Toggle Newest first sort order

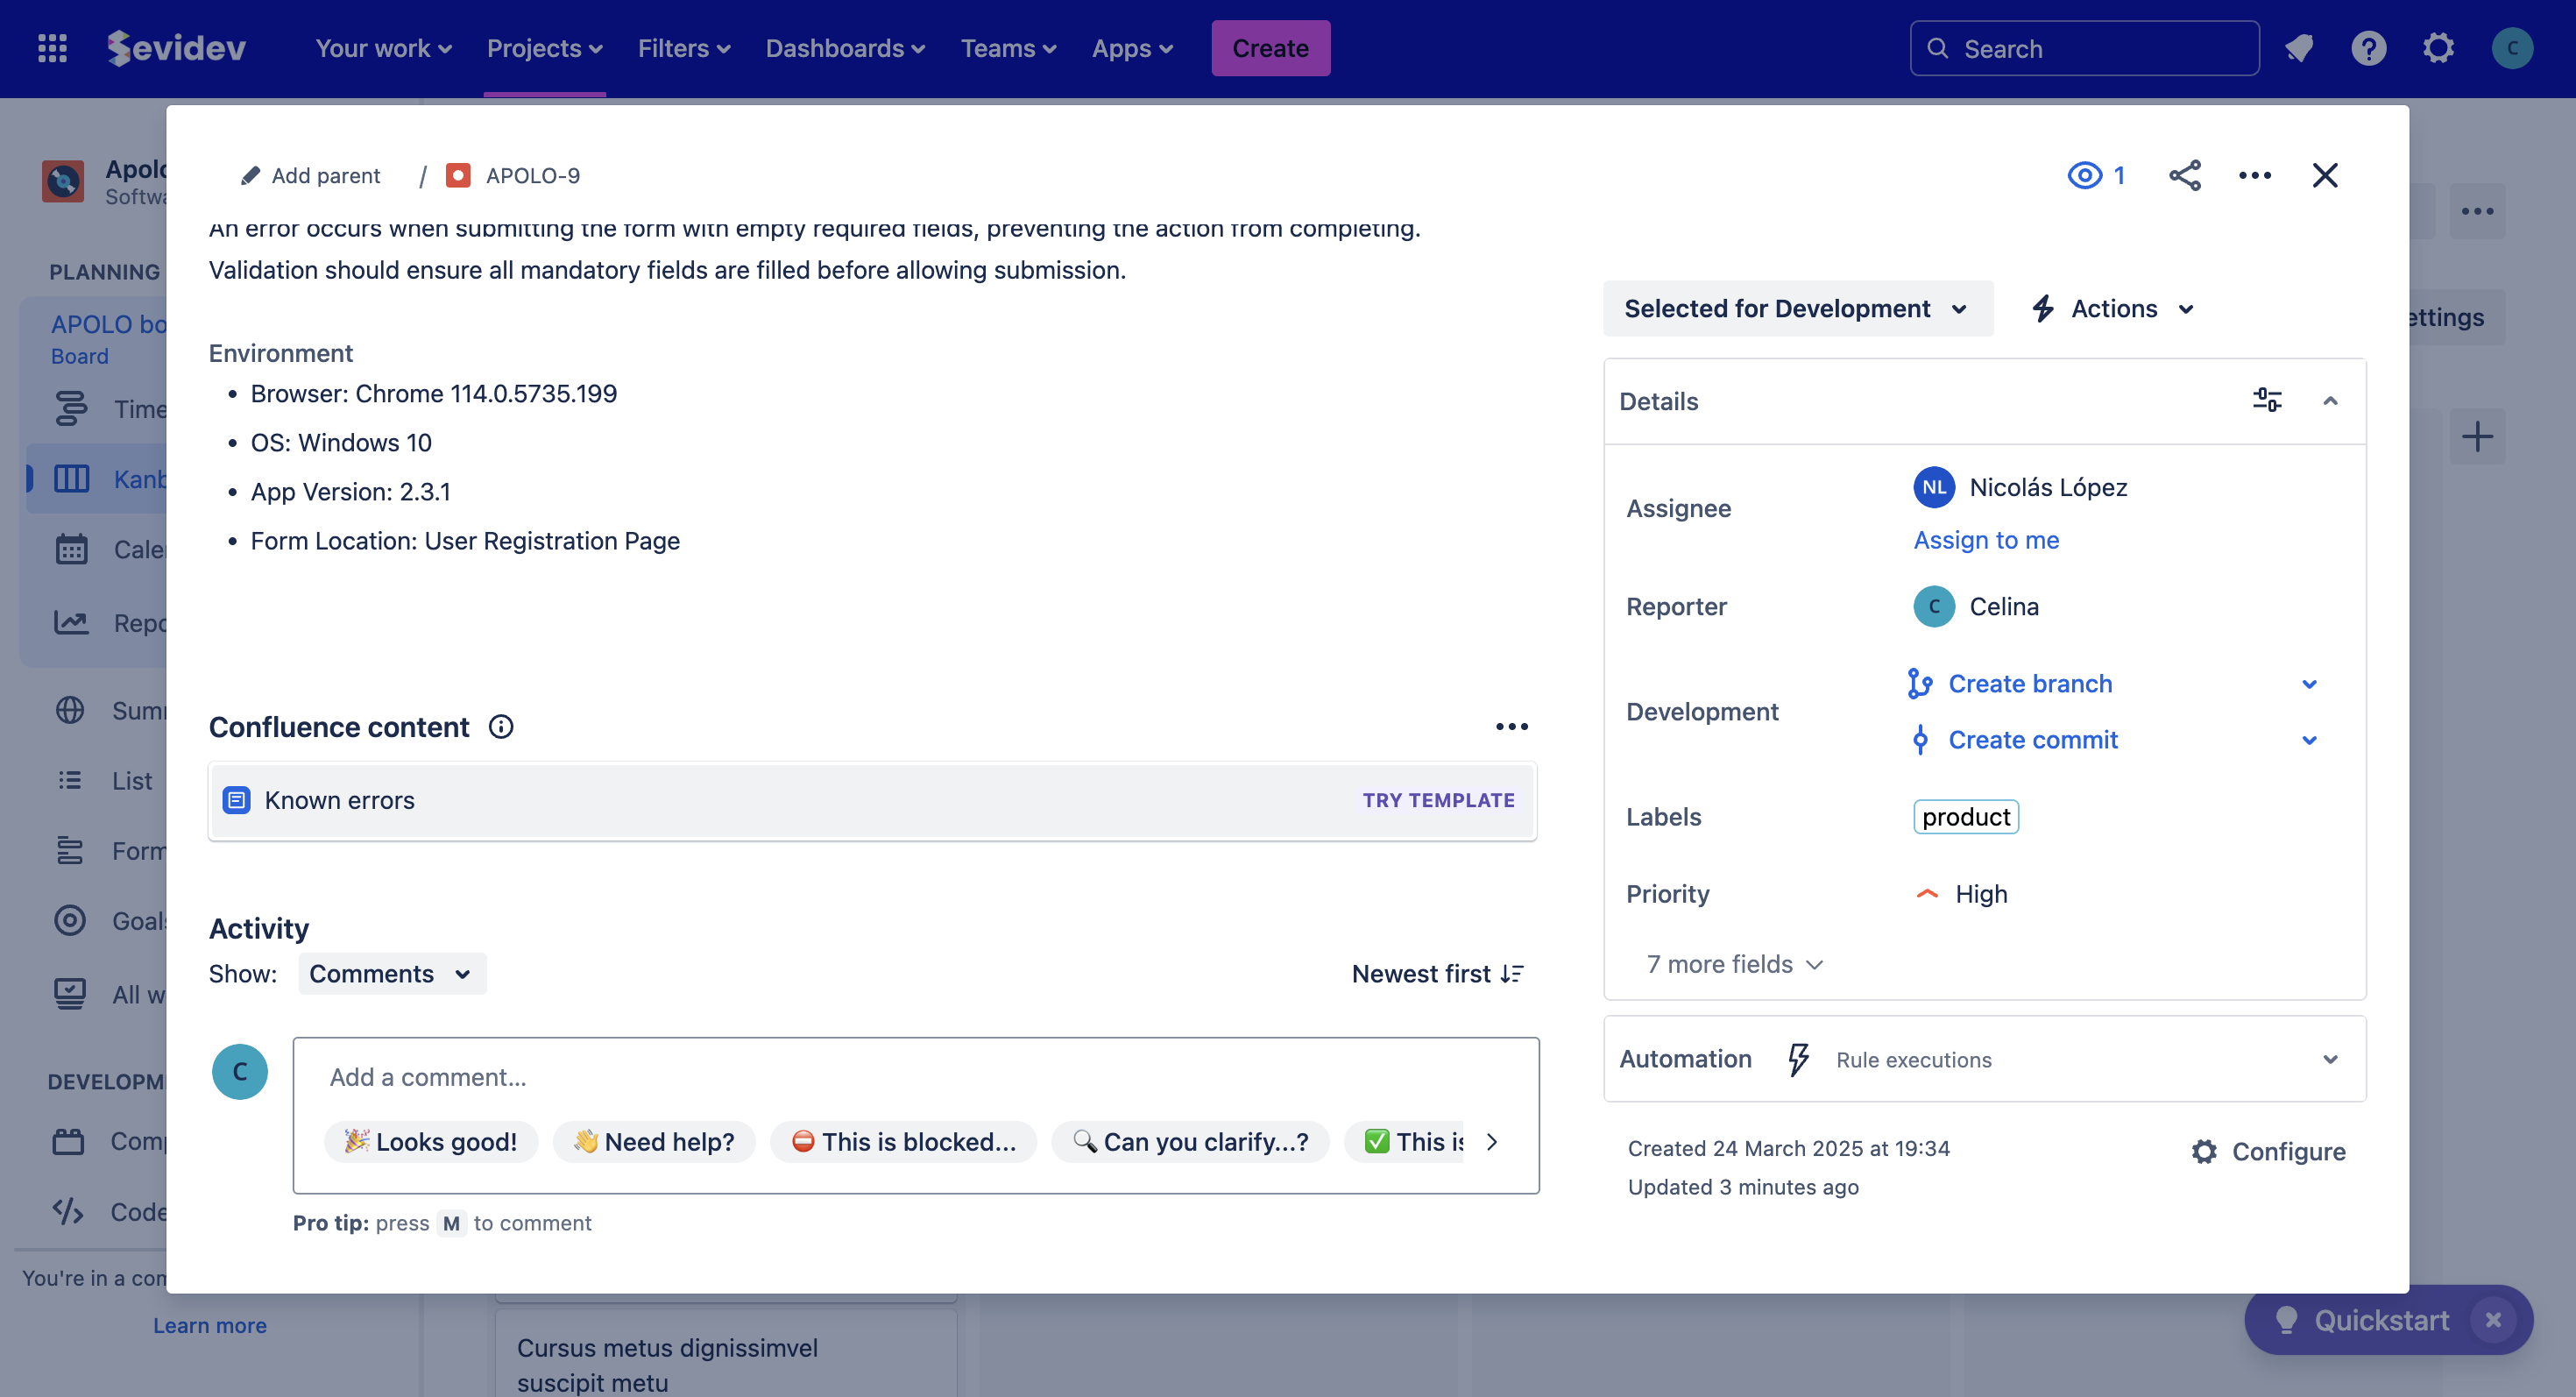(x=1437, y=973)
